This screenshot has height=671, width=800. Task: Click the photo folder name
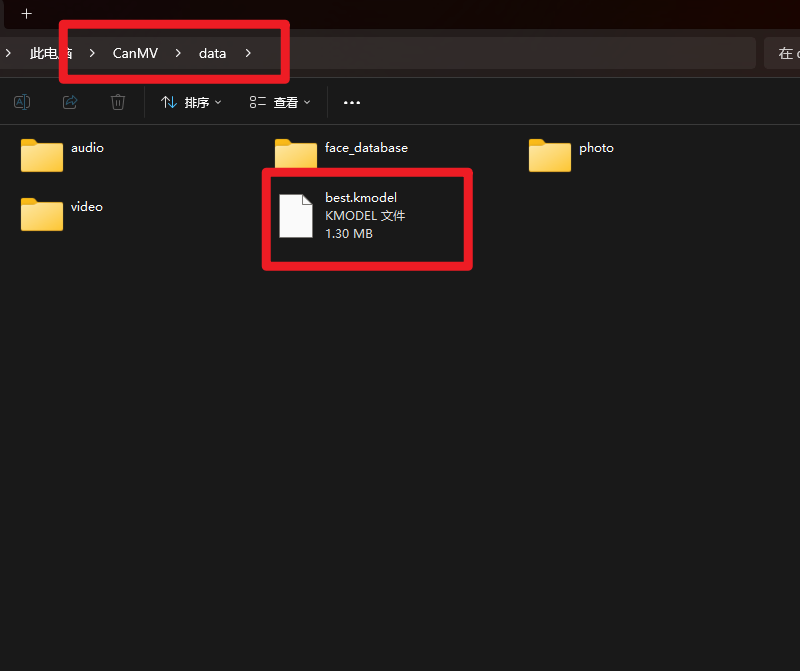pyautogui.click(x=596, y=148)
